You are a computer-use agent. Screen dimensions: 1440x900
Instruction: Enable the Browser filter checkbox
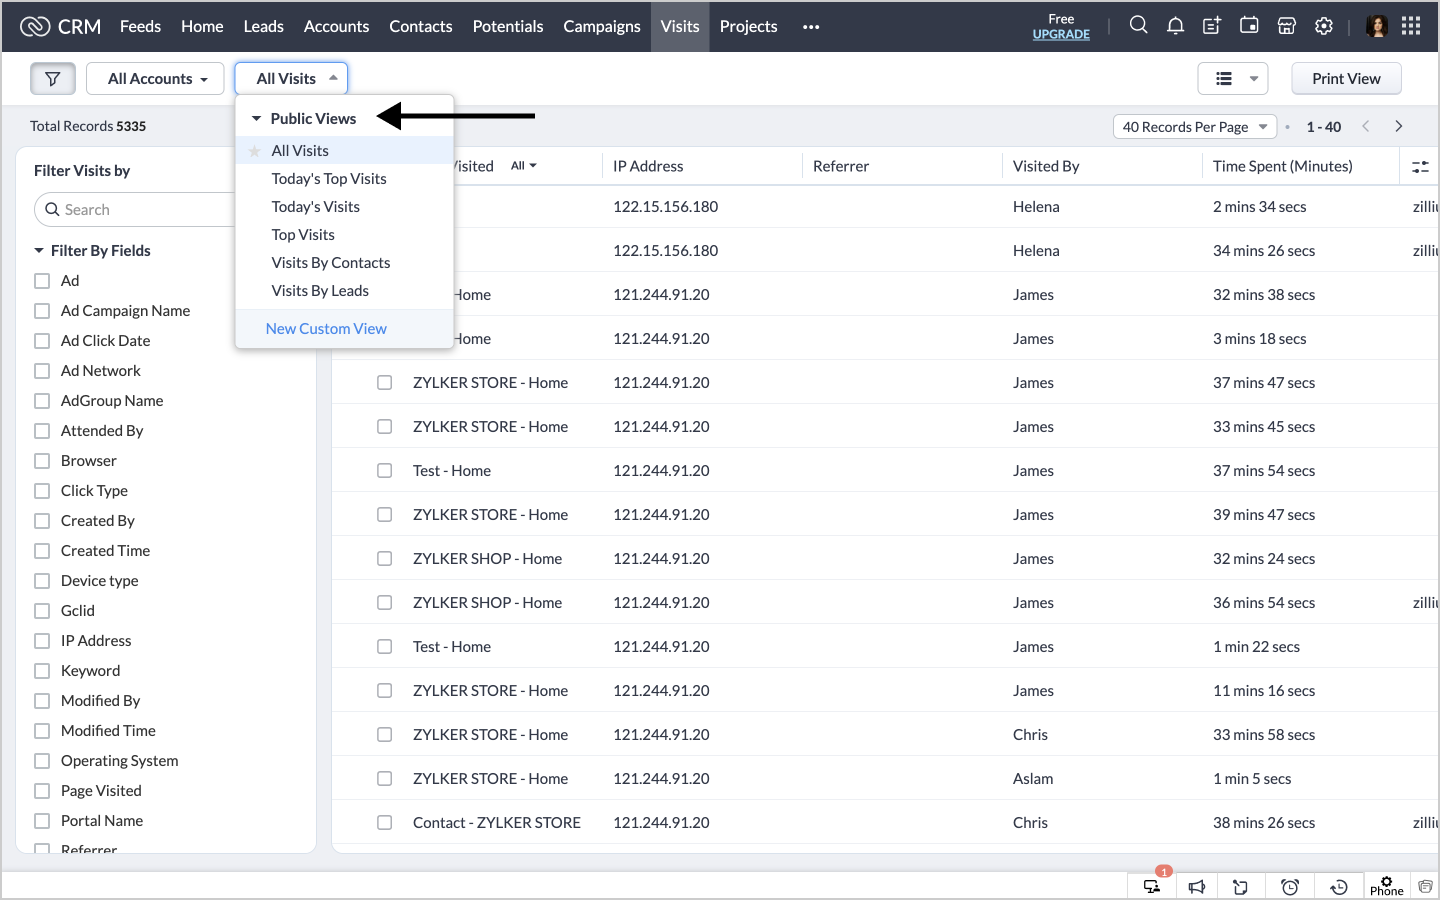pyautogui.click(x=42, y=461)
